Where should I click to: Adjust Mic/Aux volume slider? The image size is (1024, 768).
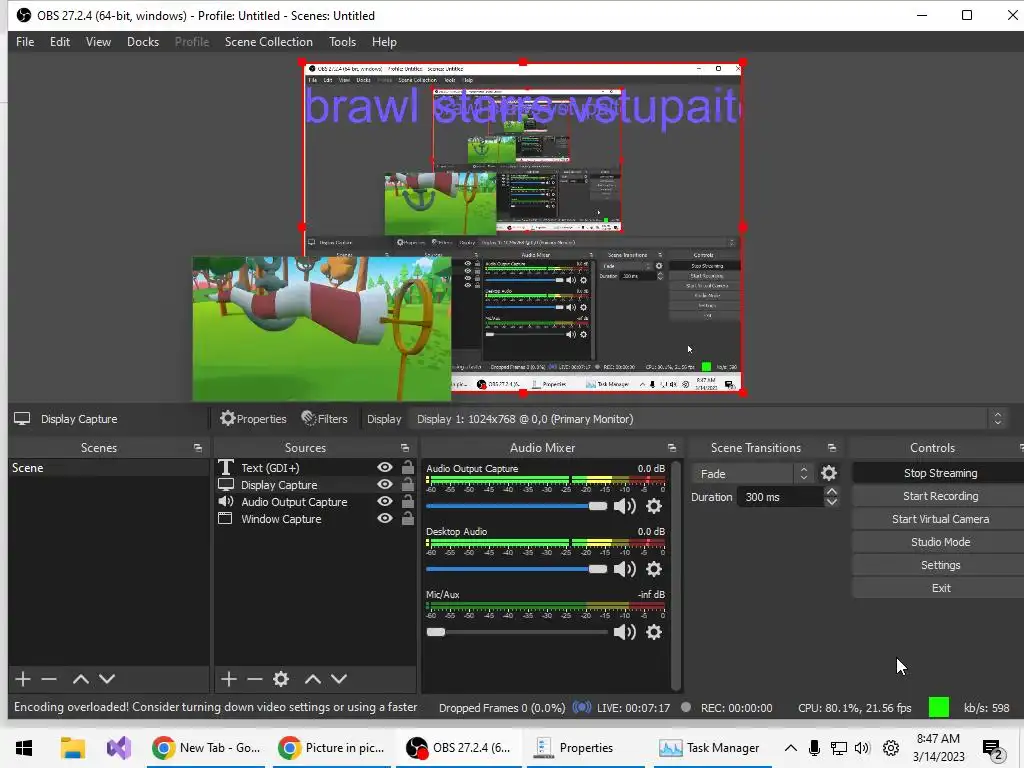point(517,632)
